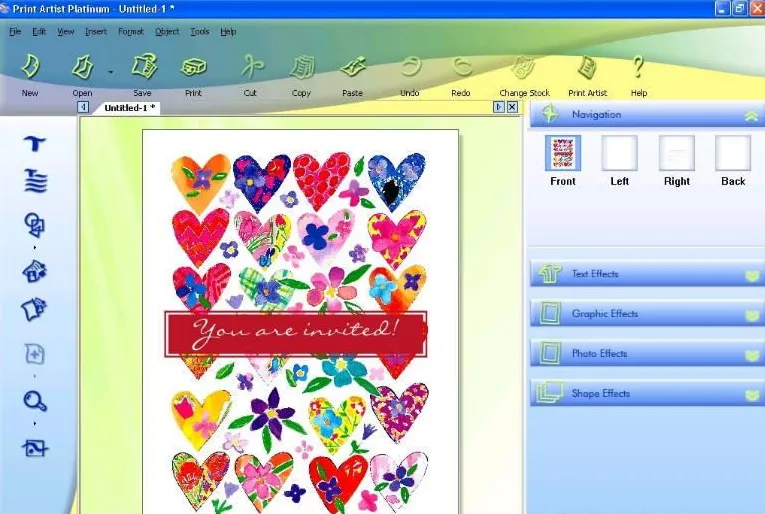This screenshot has height=514, width=765.
Task: Click the Cut scissors icon
Action: click(x=252, y=67)
